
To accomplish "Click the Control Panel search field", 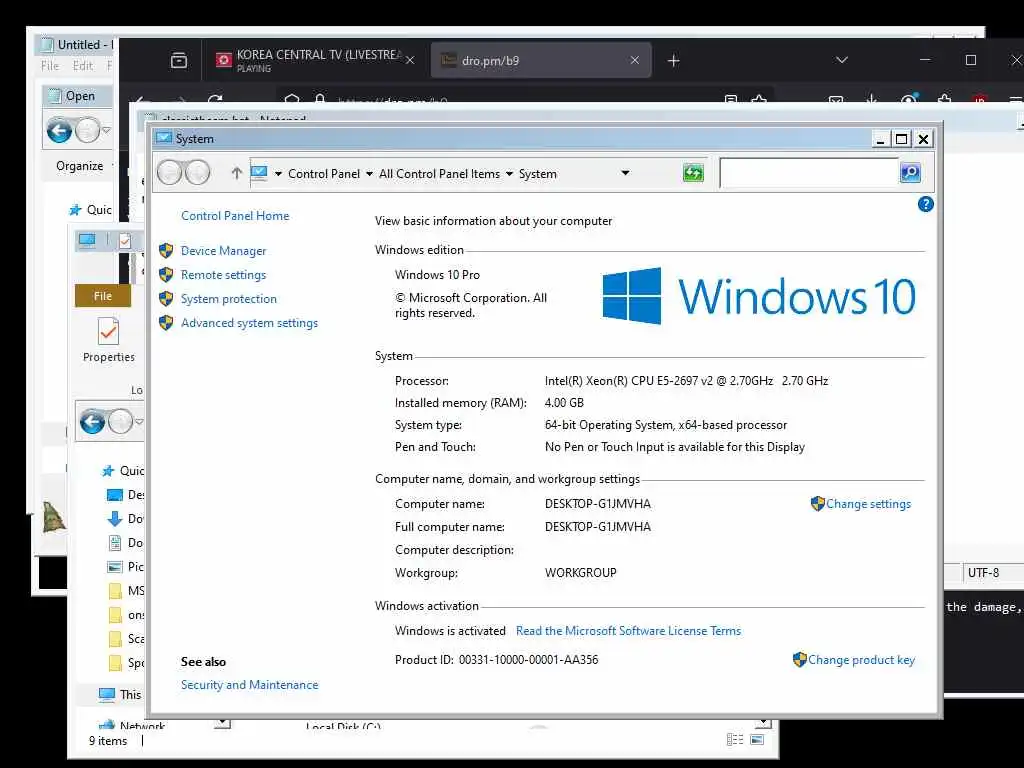I will coord(809,173).
